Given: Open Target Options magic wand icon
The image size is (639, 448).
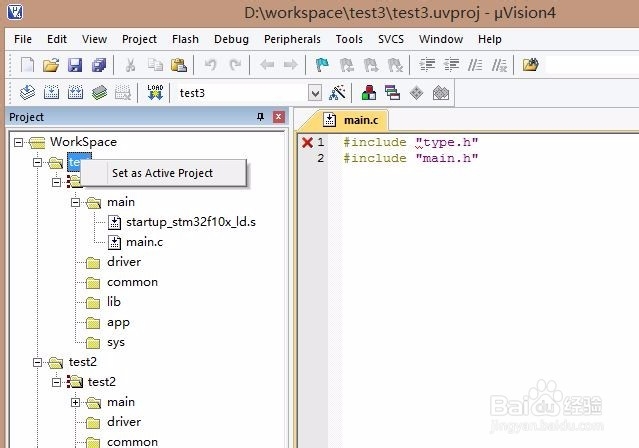Looking at the screenshot, I should [337, 93].
